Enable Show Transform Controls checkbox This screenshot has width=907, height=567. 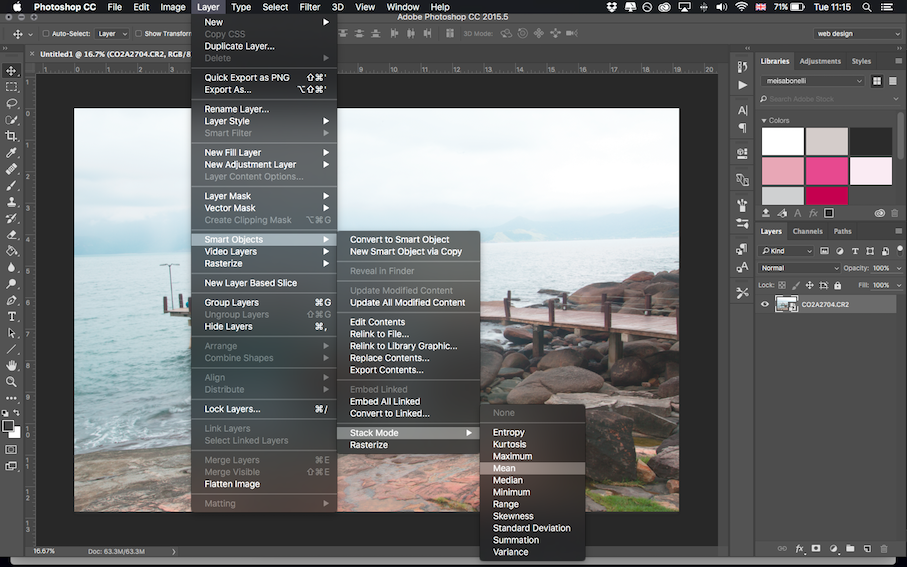pyautogui.click(x=138, y=34)
